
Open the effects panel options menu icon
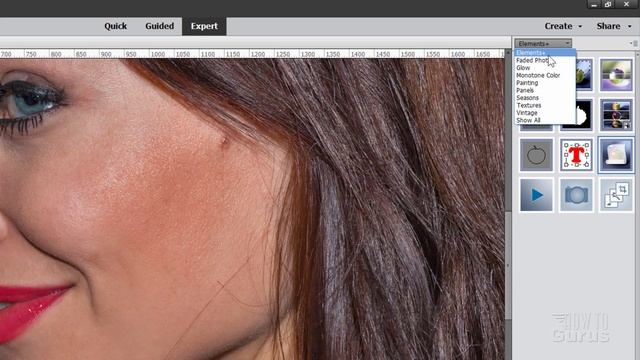tap(633, 43)
